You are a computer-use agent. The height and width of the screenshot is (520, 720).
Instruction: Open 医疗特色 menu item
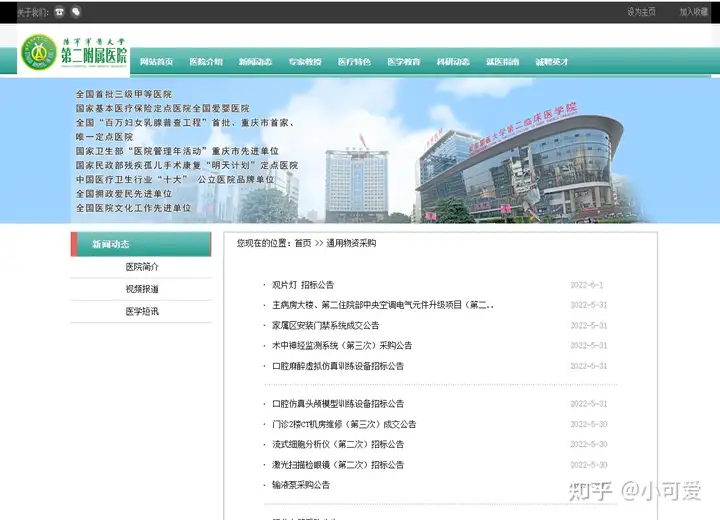pos(354,62)
